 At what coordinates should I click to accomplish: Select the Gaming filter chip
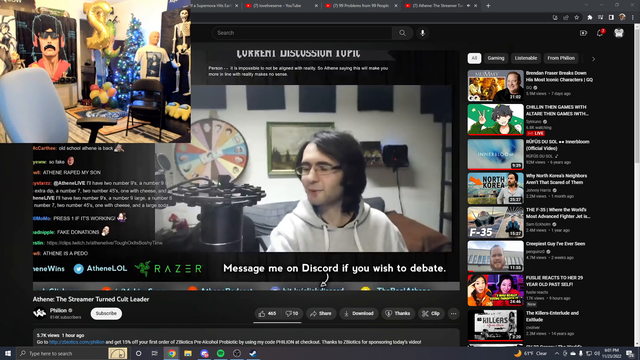pos(496,58)
